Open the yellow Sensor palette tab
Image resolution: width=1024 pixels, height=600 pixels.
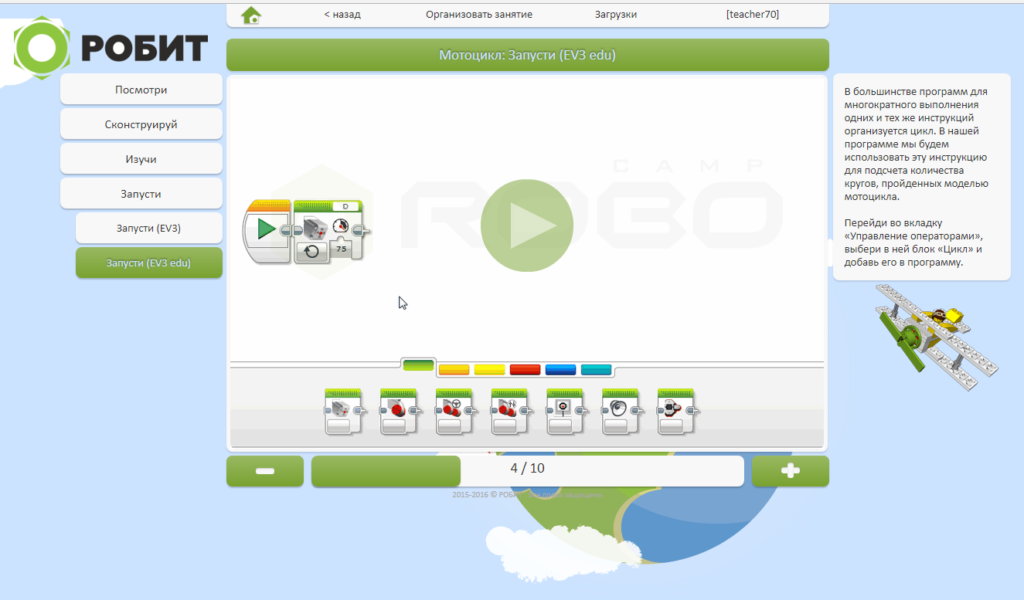pos(489,370)
